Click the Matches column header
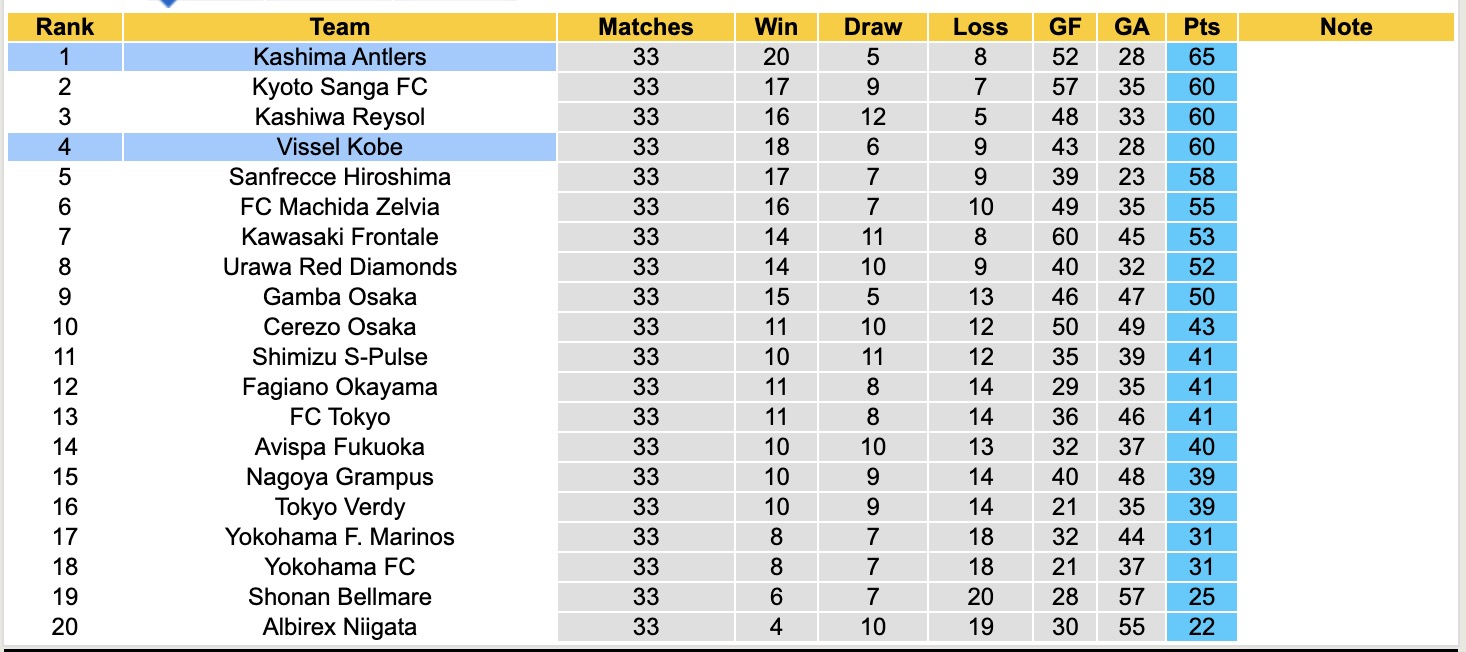Image resolution: width=1466 pixels, height=652 pixels. click(x=646, y=27)
